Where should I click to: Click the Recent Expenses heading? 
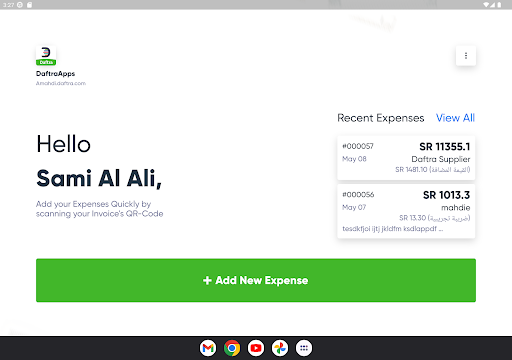[x=381, y=118]
